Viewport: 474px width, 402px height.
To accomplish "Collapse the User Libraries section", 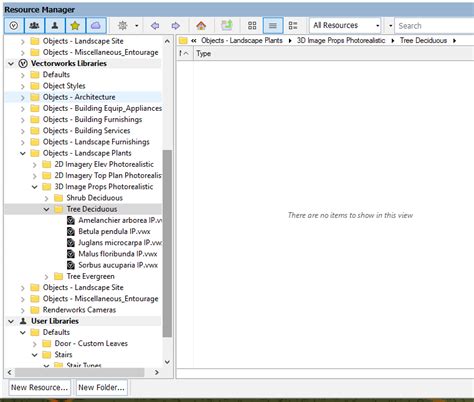I will click(11, 321).
